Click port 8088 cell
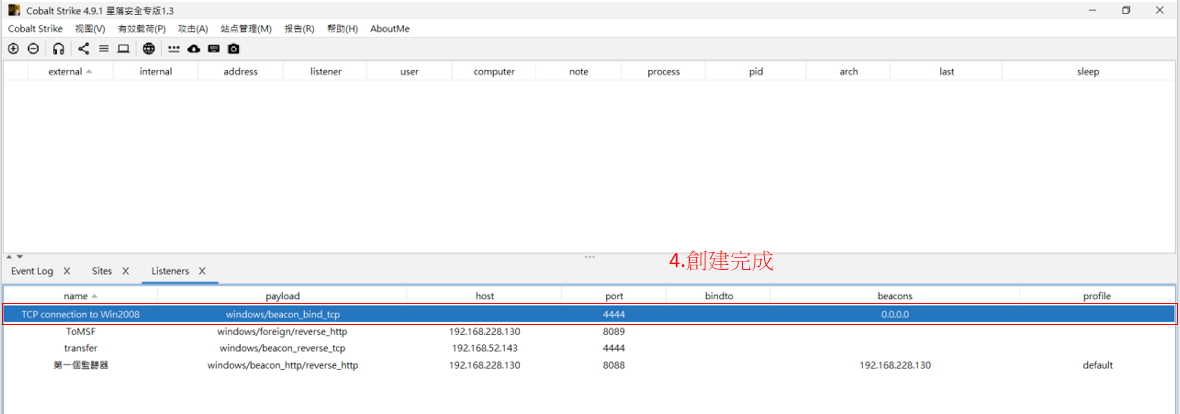The width and height of the screenshot is (1180, 414). click(x=614, y=365)
